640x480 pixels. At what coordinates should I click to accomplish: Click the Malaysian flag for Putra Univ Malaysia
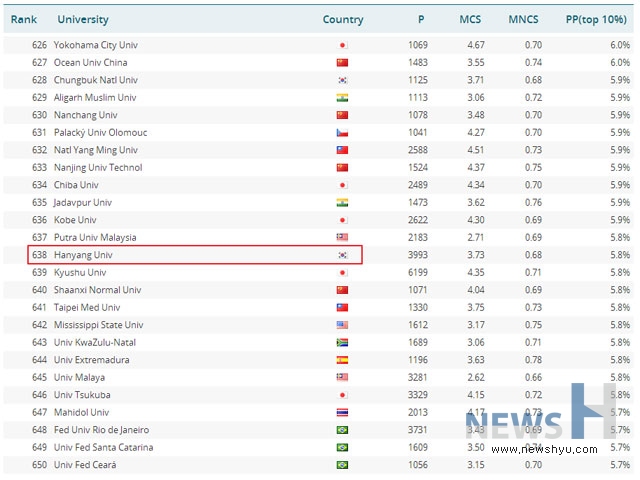[342, 237]
